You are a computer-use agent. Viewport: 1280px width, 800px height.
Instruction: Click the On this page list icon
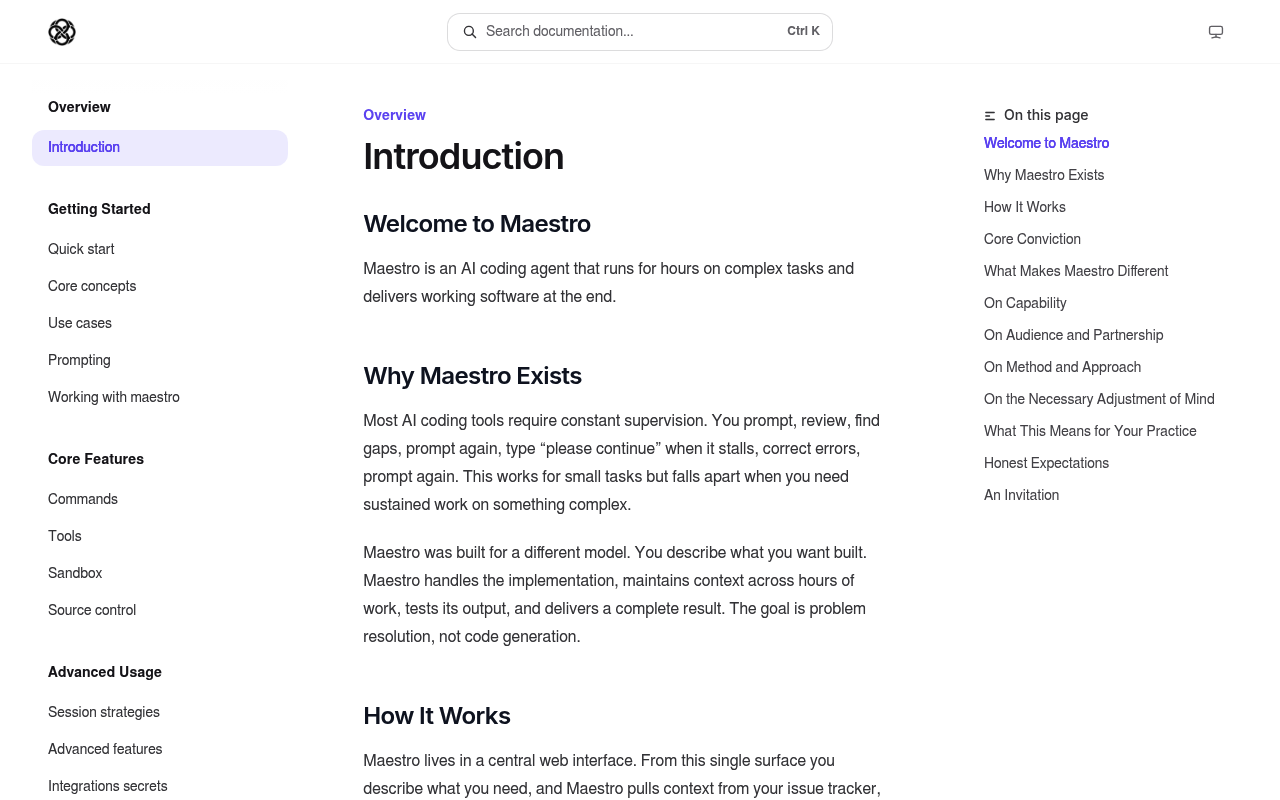click(x=990, y=116)
